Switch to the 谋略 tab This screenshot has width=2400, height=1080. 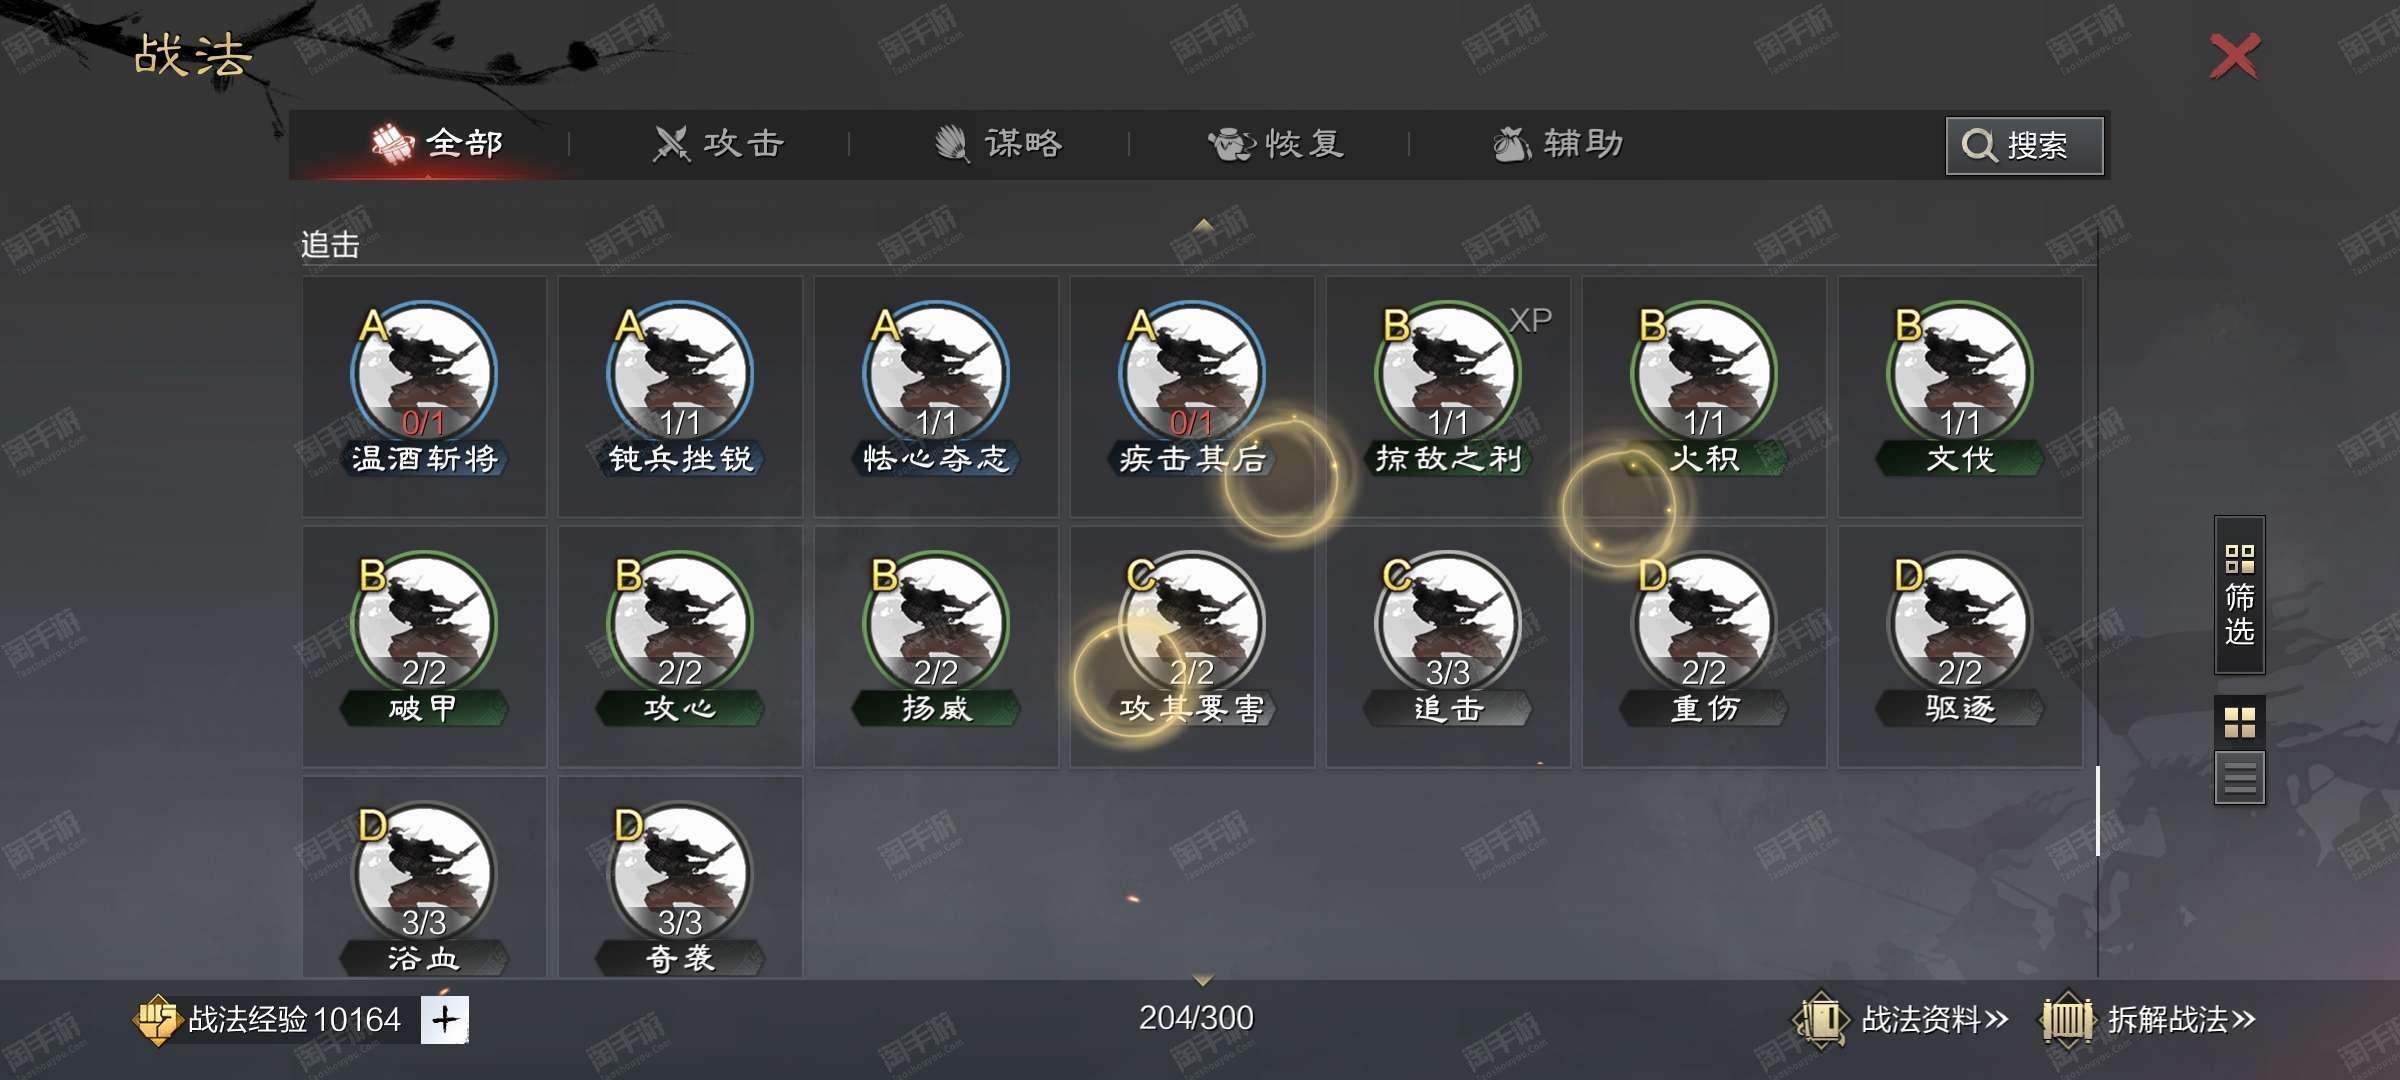pos(998,144)
